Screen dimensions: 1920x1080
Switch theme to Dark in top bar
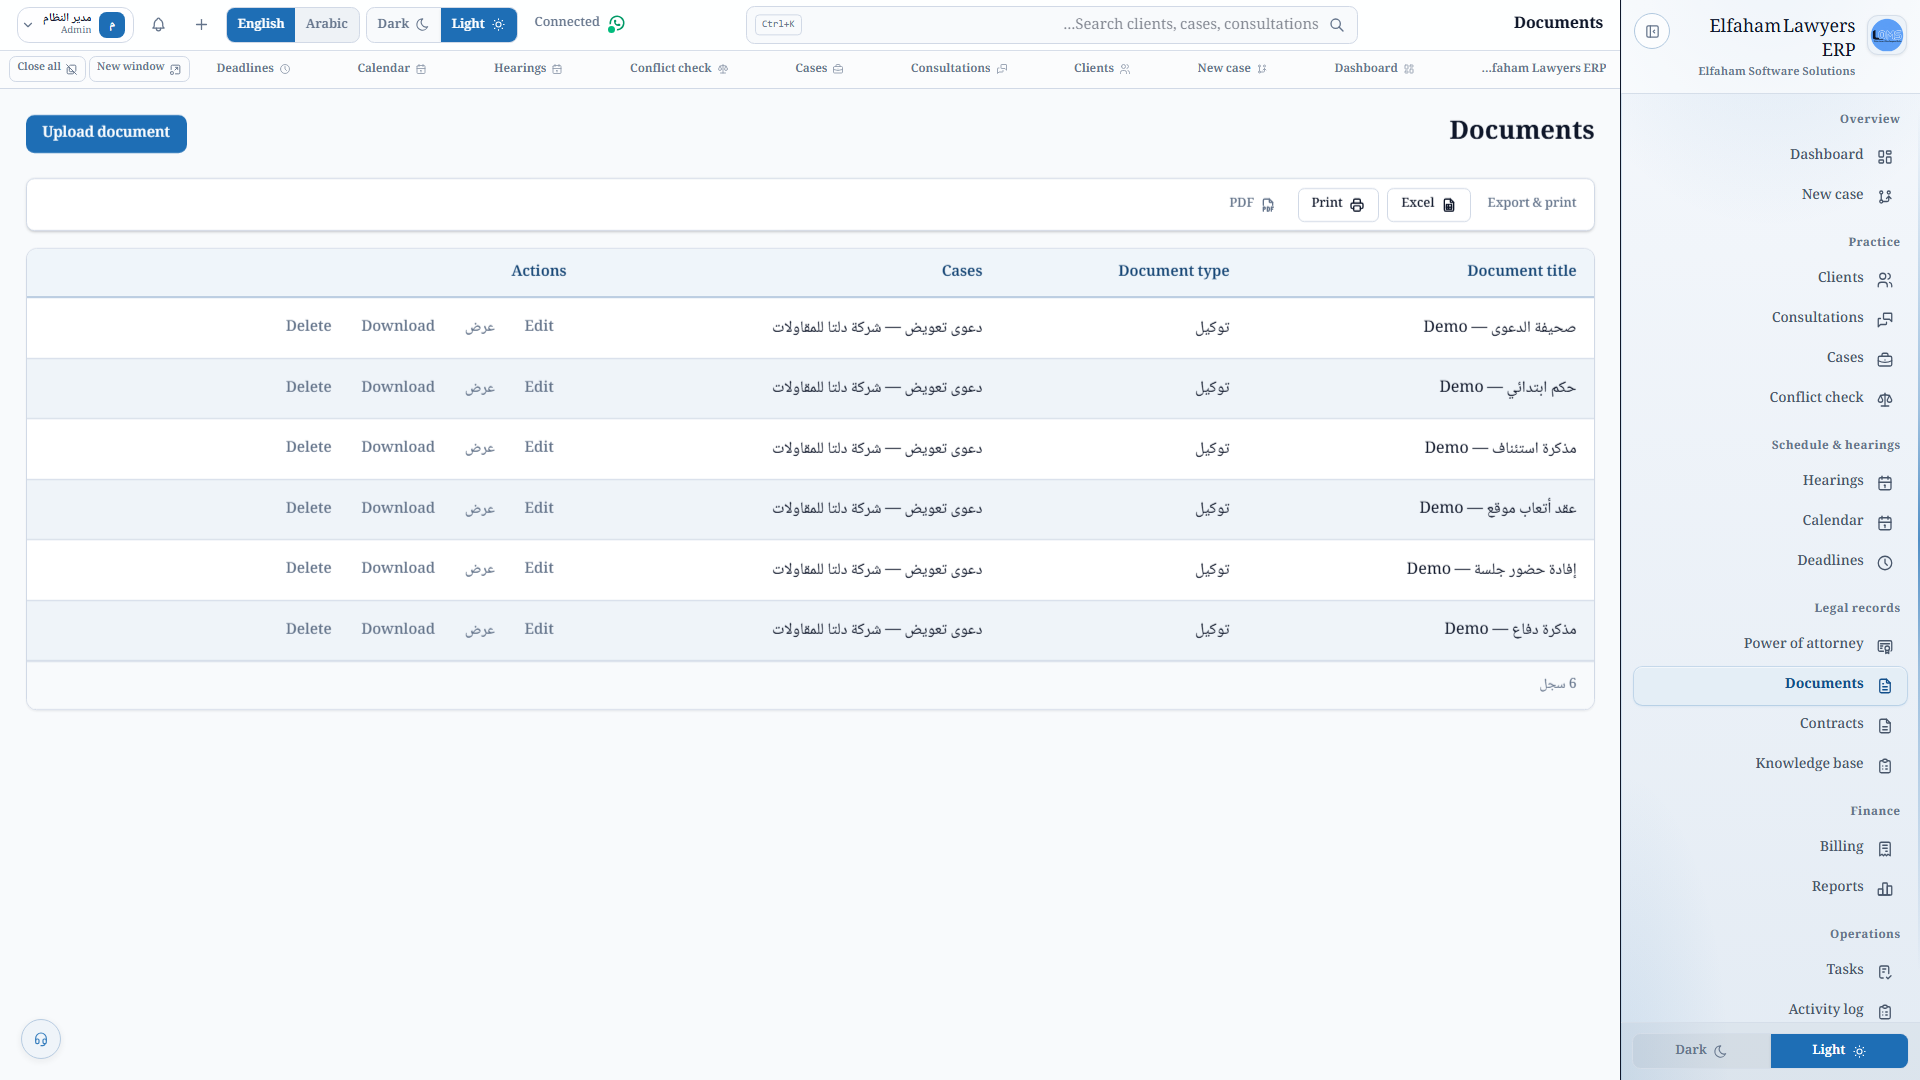click(x=403, y=24)
